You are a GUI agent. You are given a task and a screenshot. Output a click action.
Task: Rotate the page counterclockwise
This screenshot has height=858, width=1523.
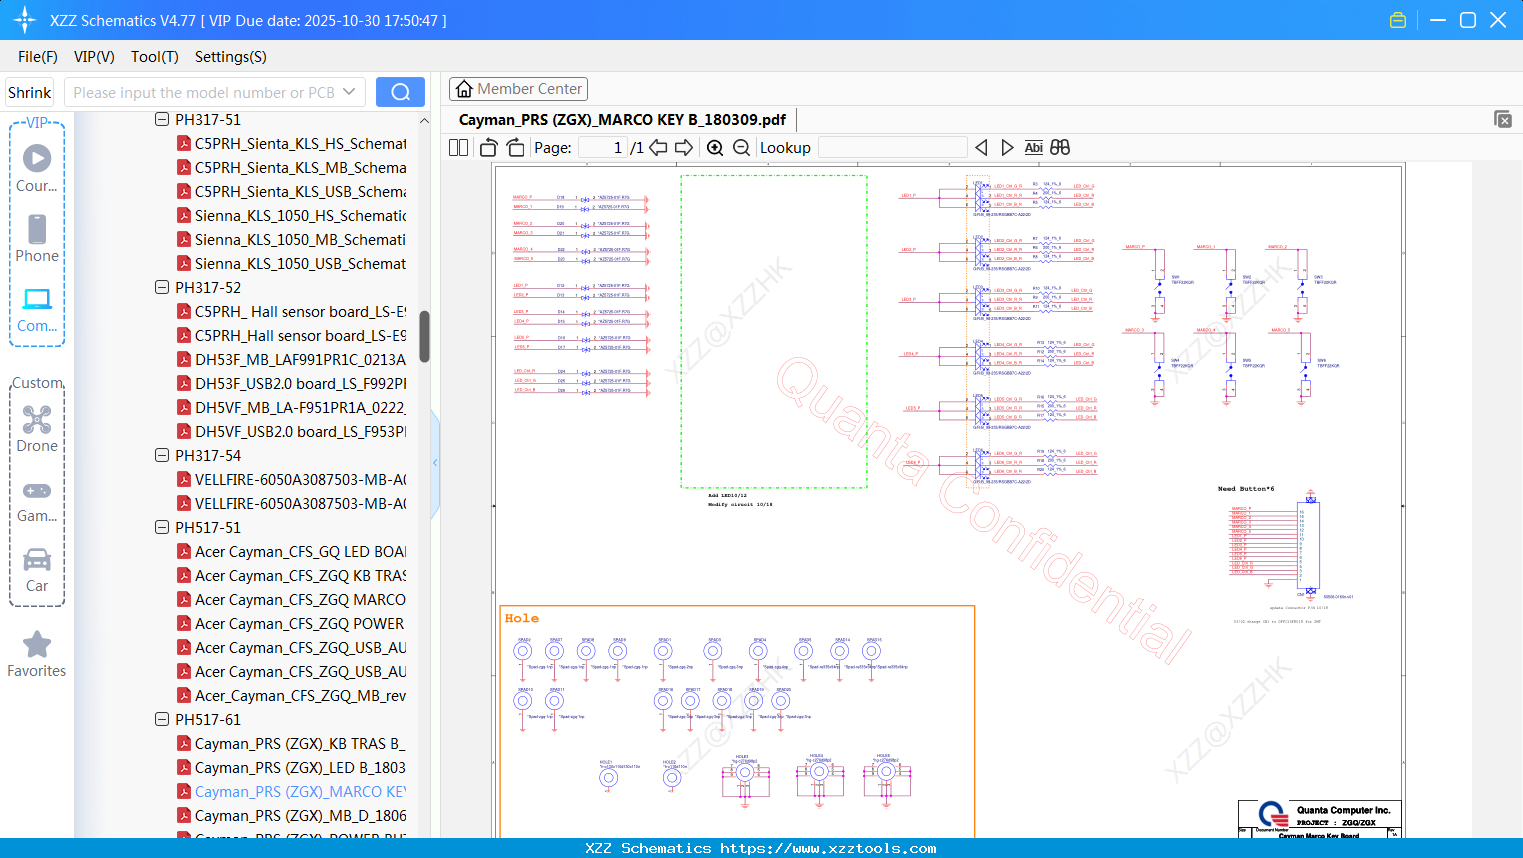click(x=489, y=147)
